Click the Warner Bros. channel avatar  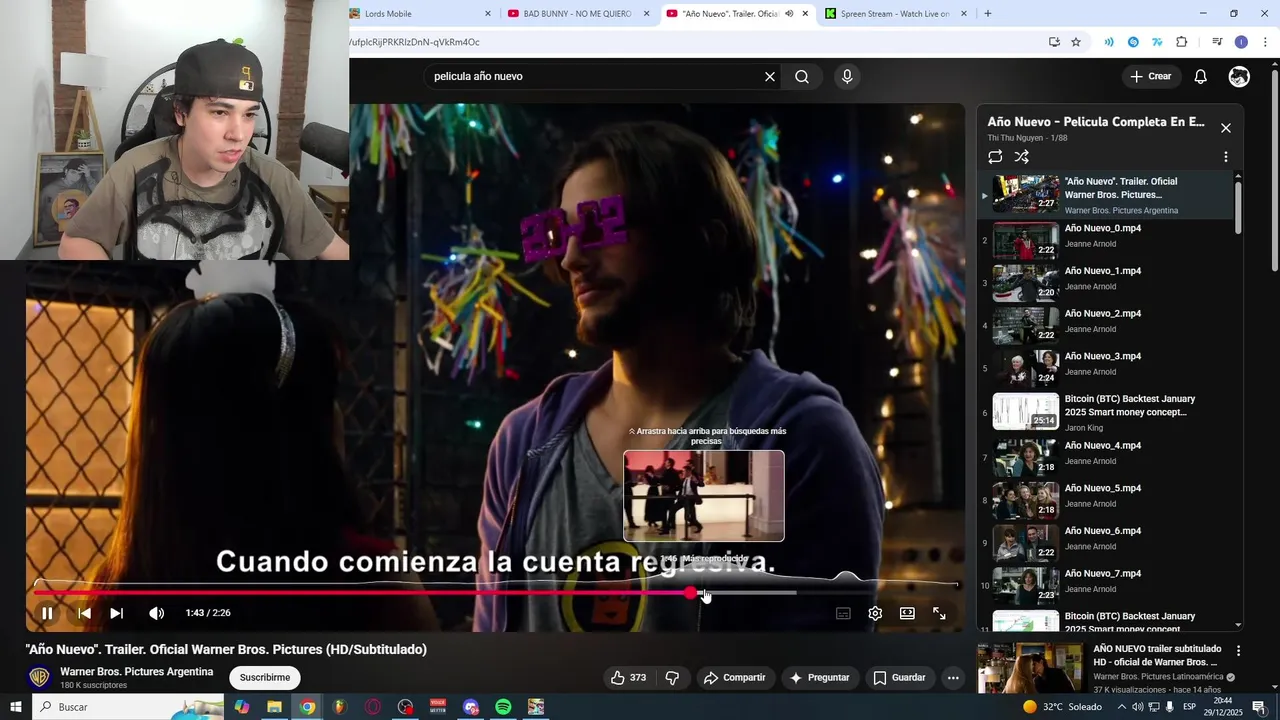point(40,678)
